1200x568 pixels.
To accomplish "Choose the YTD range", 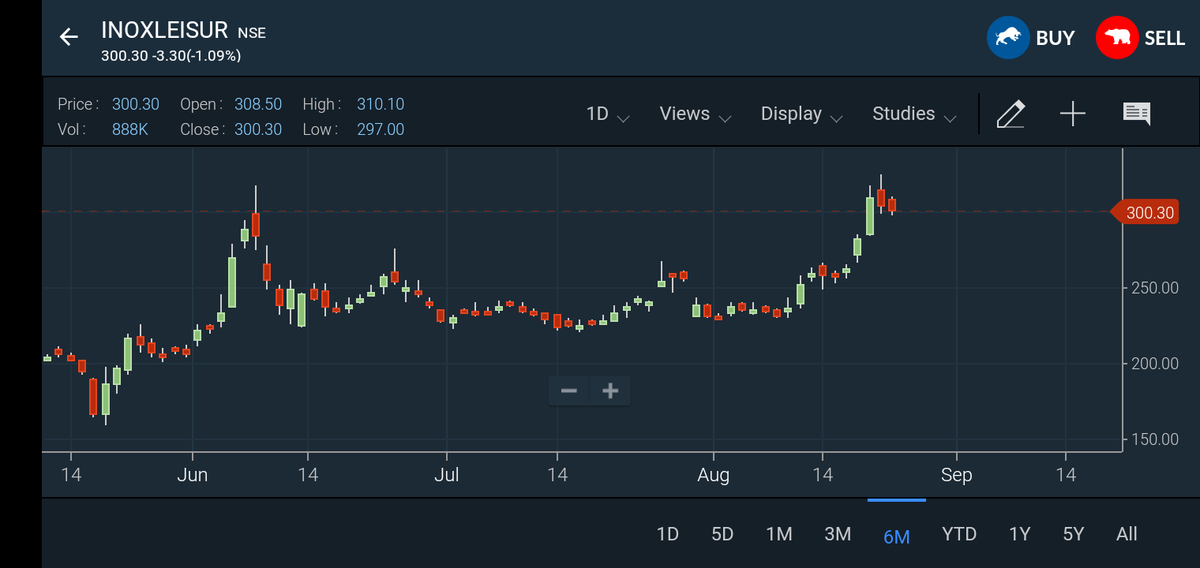I will coord(959,534).
